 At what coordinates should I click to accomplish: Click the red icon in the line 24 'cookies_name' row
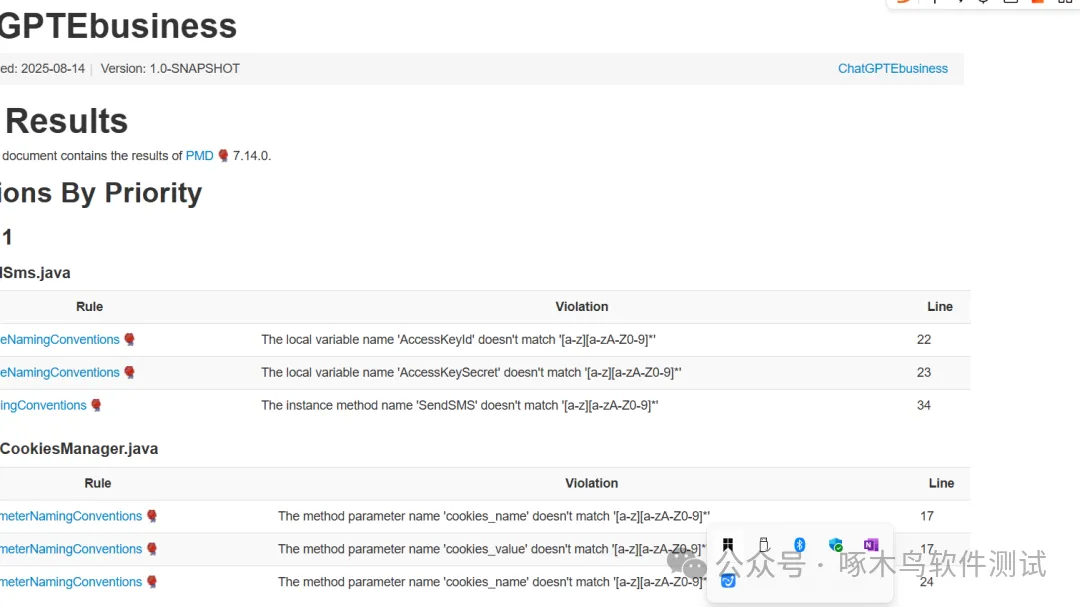(x=152, y=582)
